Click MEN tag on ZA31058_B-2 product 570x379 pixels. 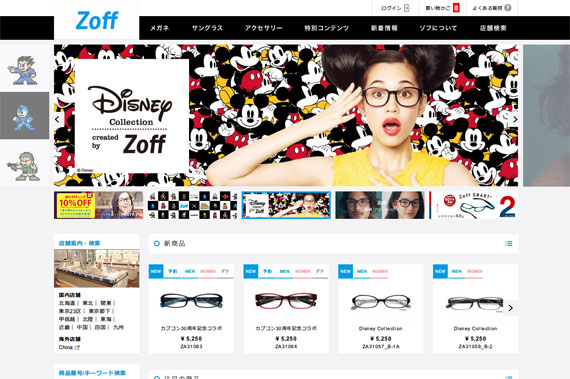[x=457, y=271]
